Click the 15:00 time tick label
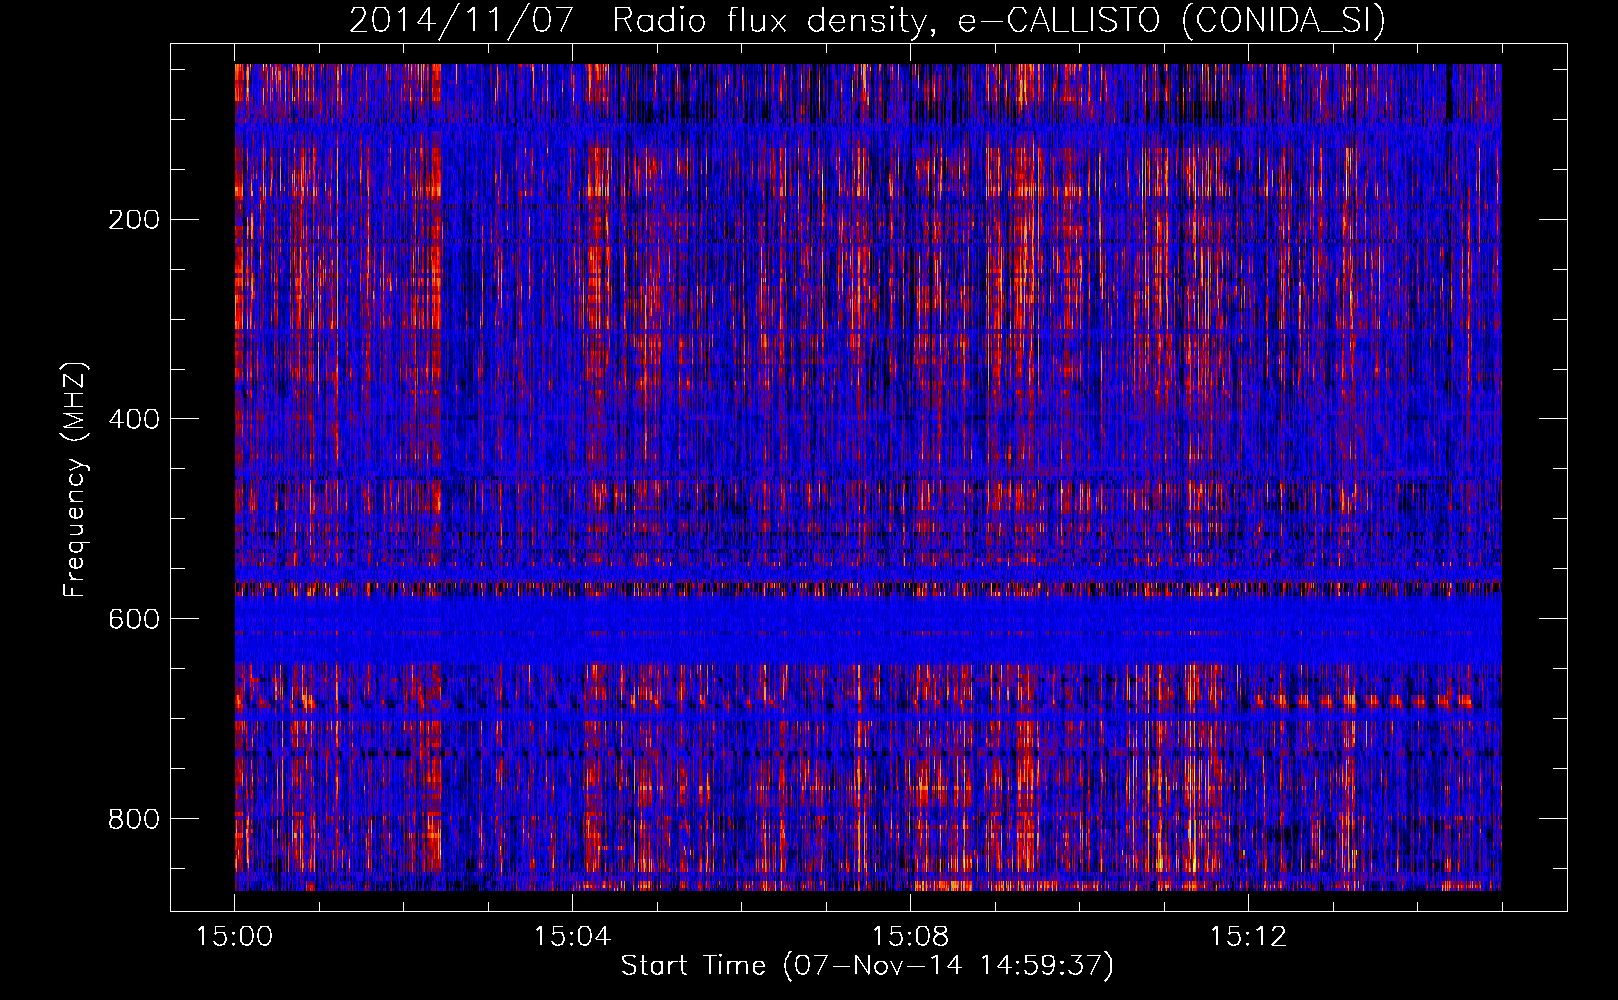This screenshot has height=1000, width=1618. pyautogui.click(x=235, y=937)
